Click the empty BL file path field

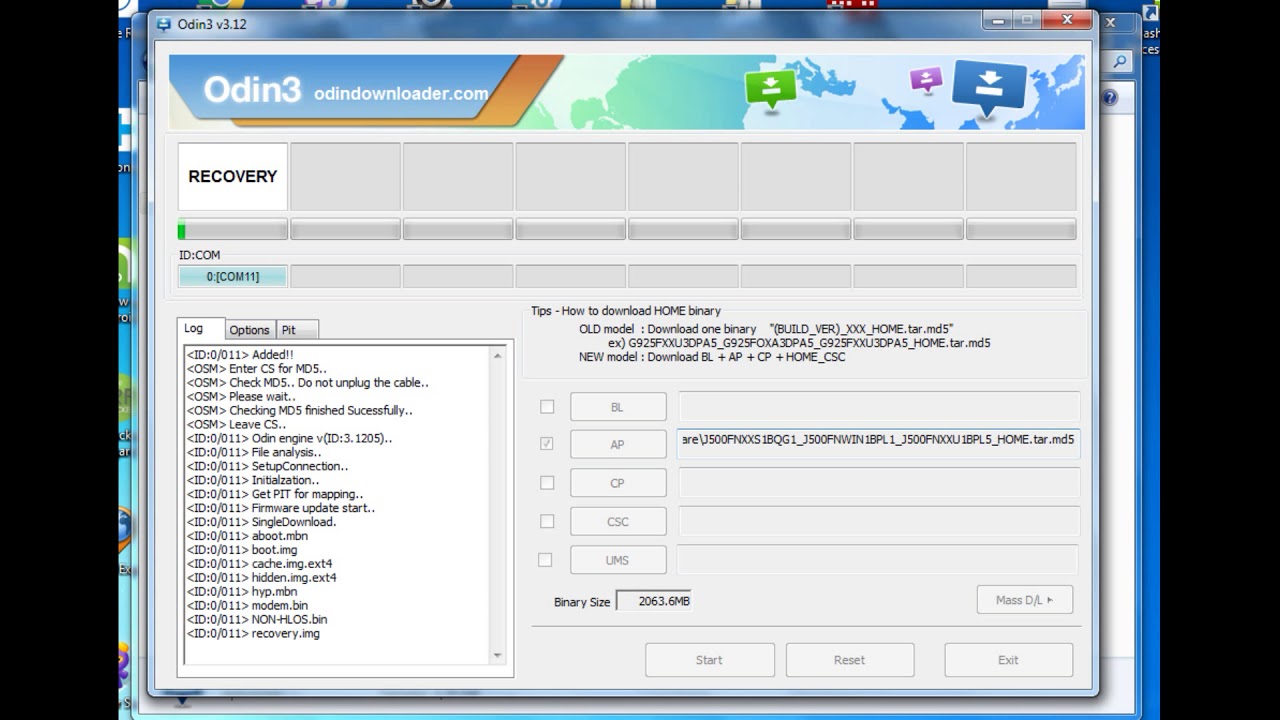point(880,407)
